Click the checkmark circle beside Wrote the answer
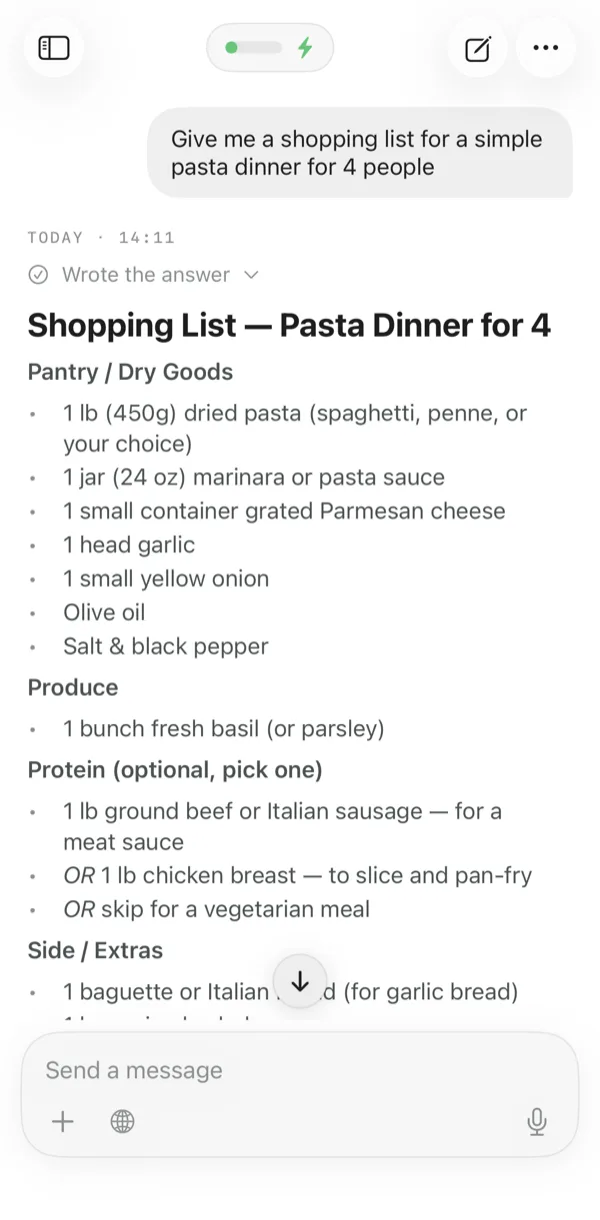 coord(39,274)
